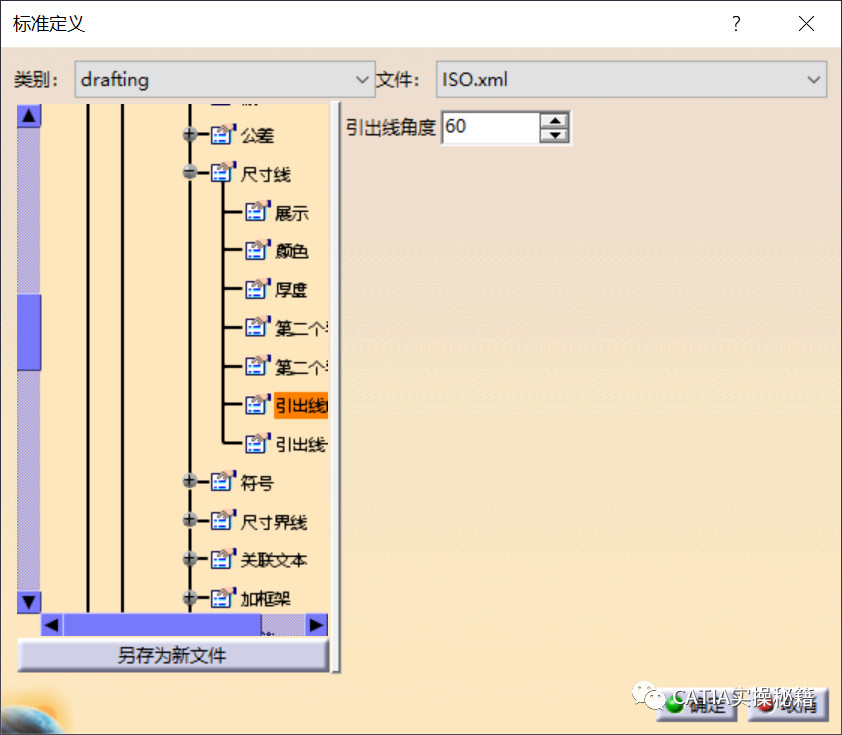842x735 pixels.
Task: Click the icon beside 符号 node
Action: tap(221, 482)
